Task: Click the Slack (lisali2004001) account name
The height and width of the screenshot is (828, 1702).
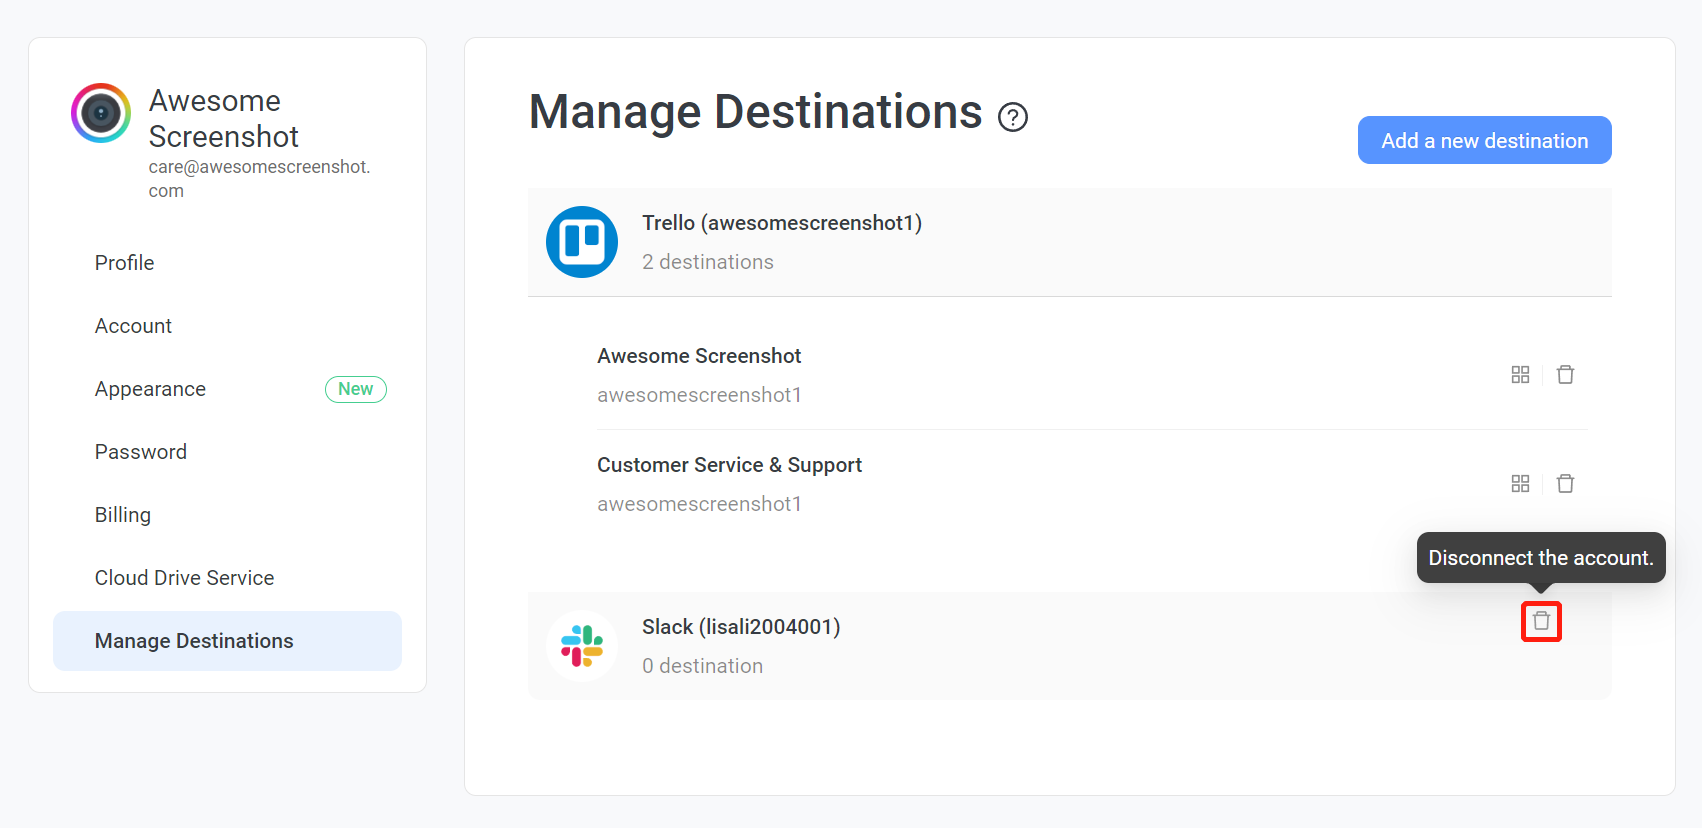Action: point(741,627)
